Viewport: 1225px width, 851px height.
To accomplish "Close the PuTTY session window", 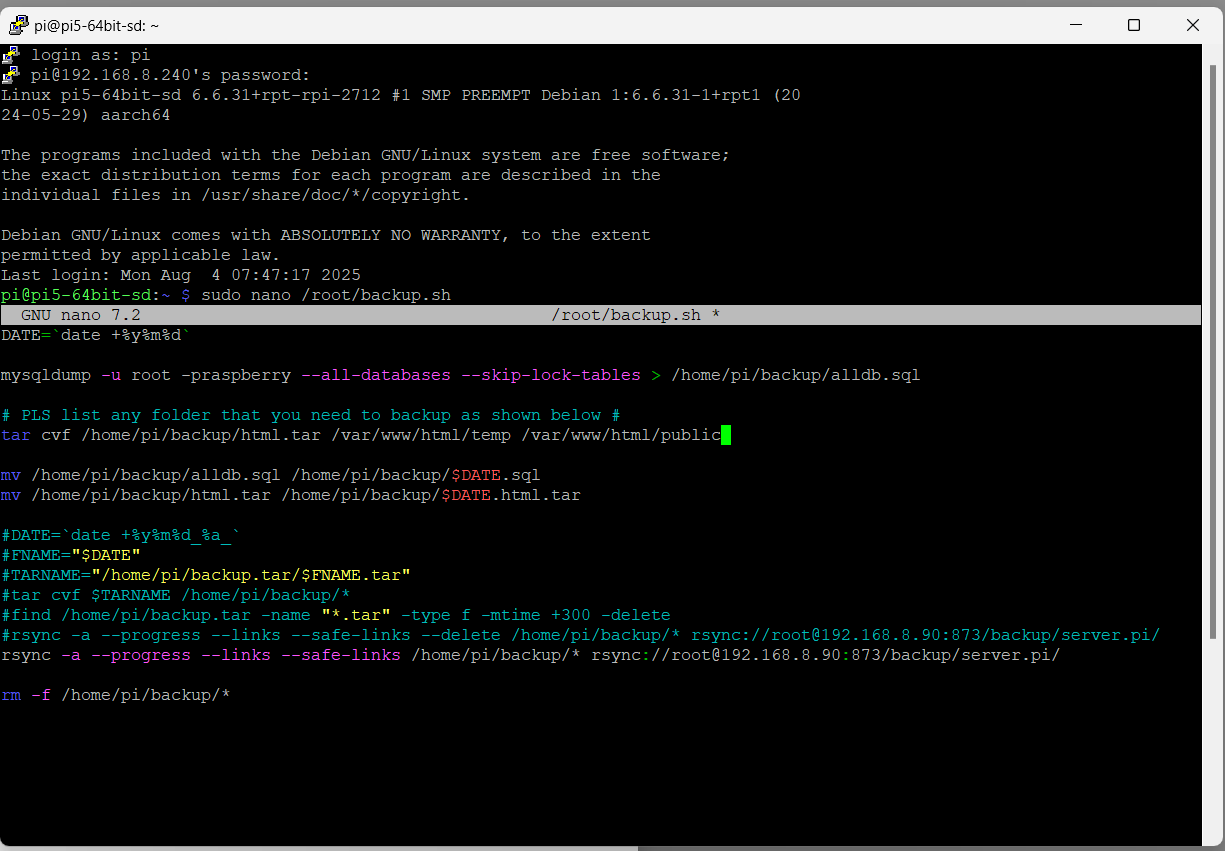I will [1193, 26].
